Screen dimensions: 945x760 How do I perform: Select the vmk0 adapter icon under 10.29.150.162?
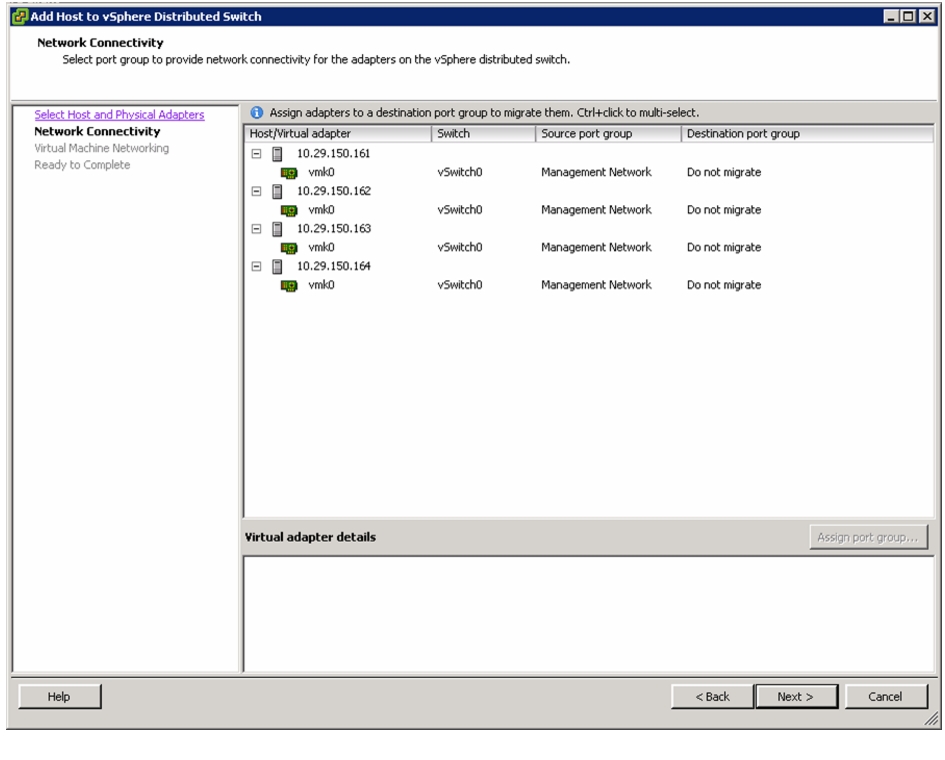click(289, 210)
